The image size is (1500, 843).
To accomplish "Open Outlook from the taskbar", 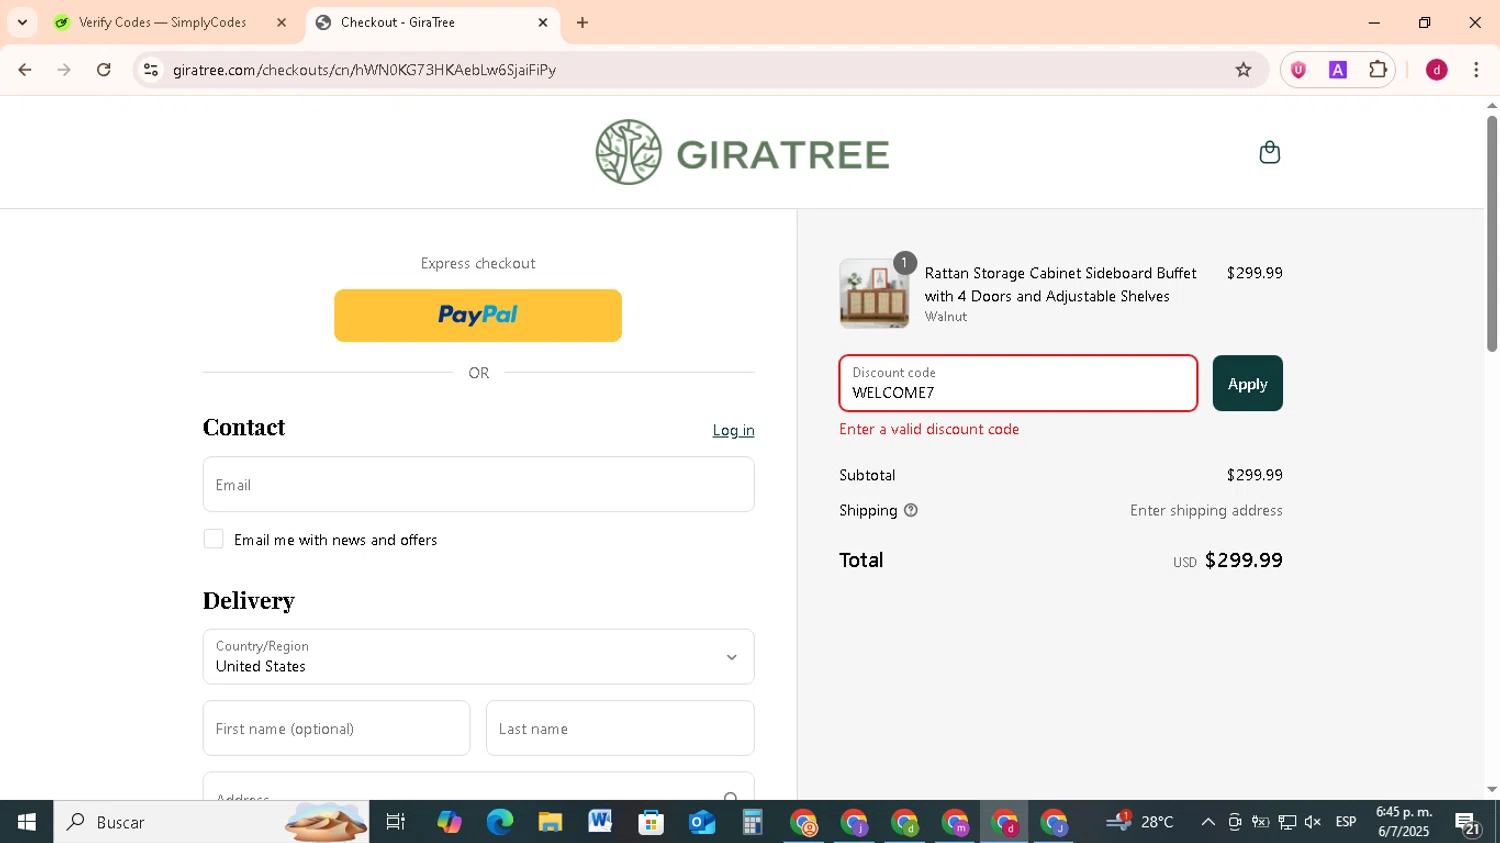I will pos(702,822).
